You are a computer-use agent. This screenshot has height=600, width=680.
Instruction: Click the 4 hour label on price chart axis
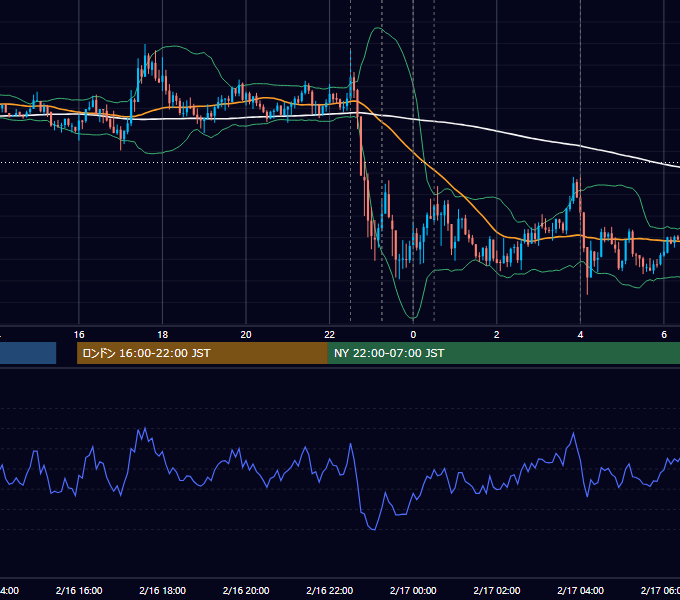[580, 335]
